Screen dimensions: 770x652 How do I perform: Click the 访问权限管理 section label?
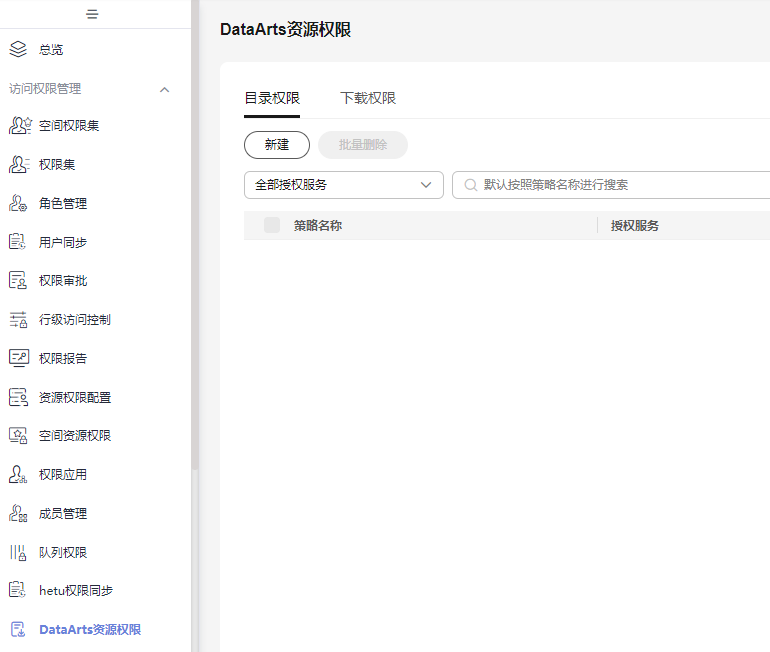(x=45, y=88)
